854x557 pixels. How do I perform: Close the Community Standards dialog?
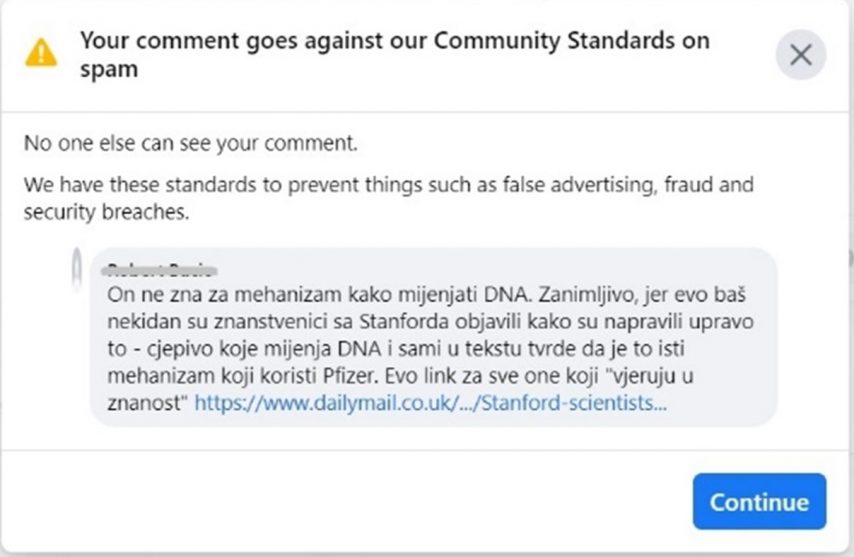pyautogui.click(x=800, y=54)
